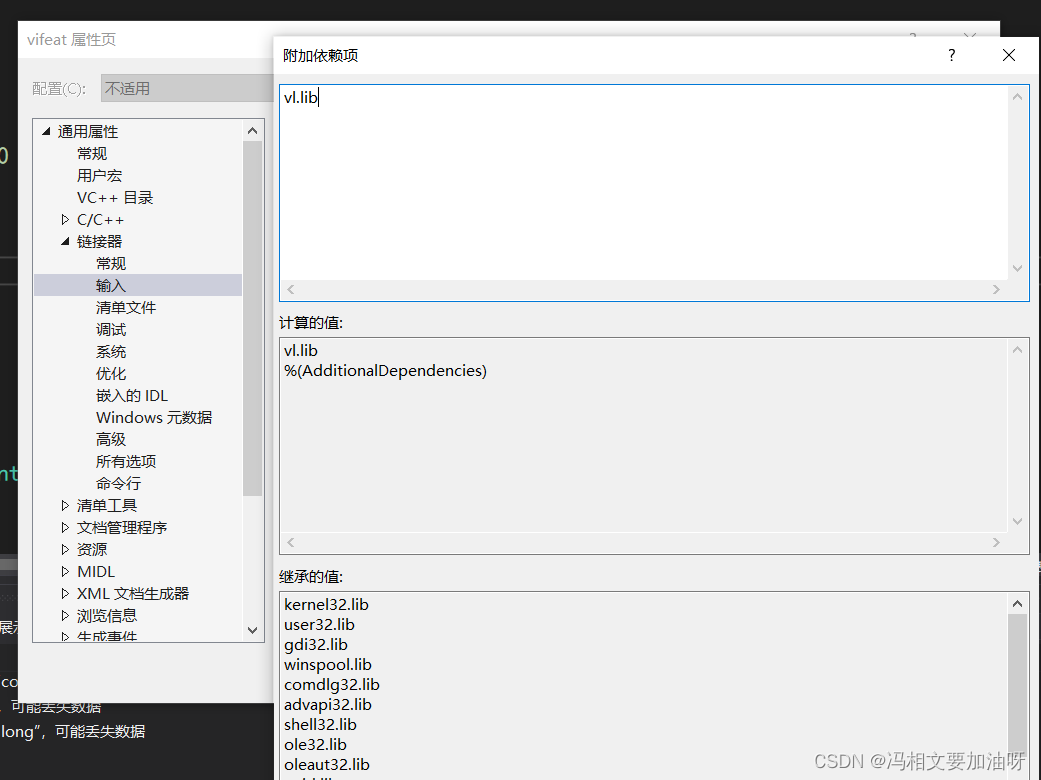The width and height of the screenshot is (1041, 780).
Task: Select 系统 under 链接器
Action: point(111,351)
